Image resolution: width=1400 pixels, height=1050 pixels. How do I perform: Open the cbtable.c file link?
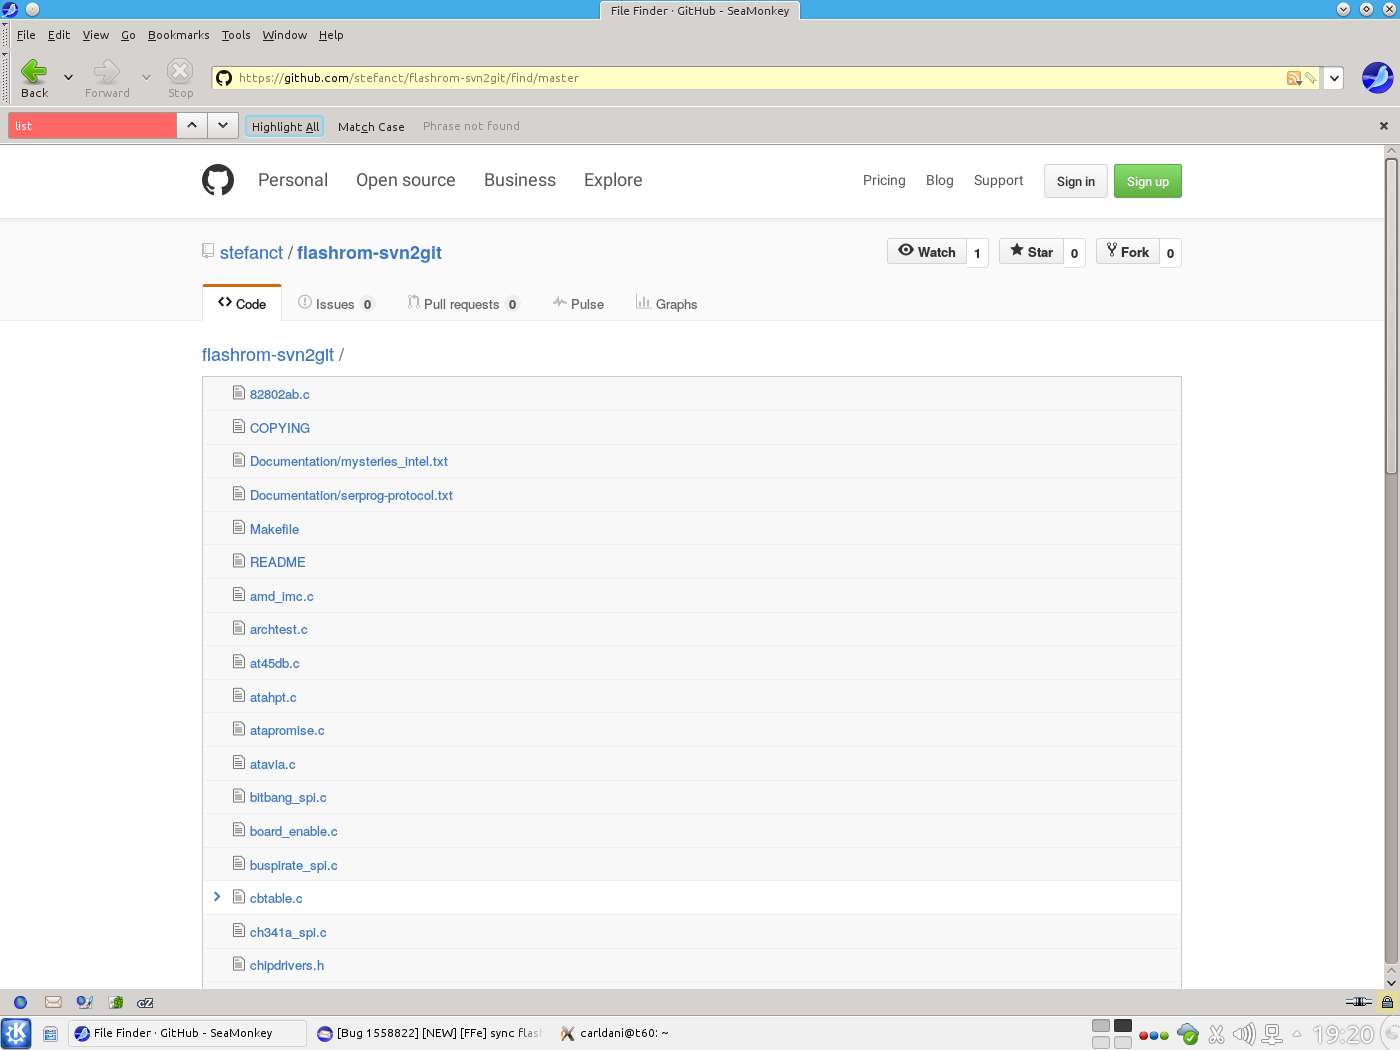(x=276, y=898)
